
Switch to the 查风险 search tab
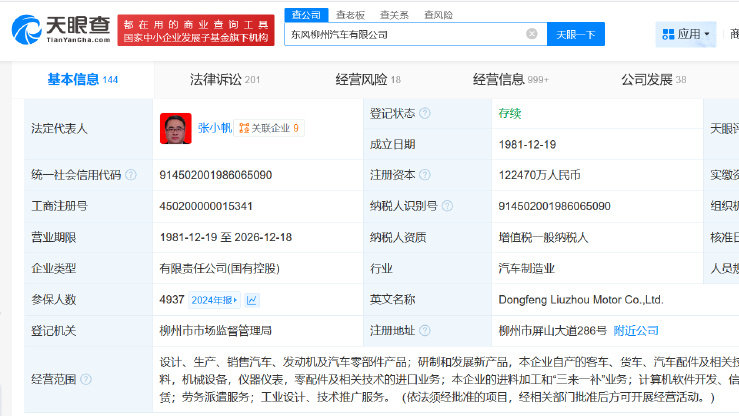(438, 15)
